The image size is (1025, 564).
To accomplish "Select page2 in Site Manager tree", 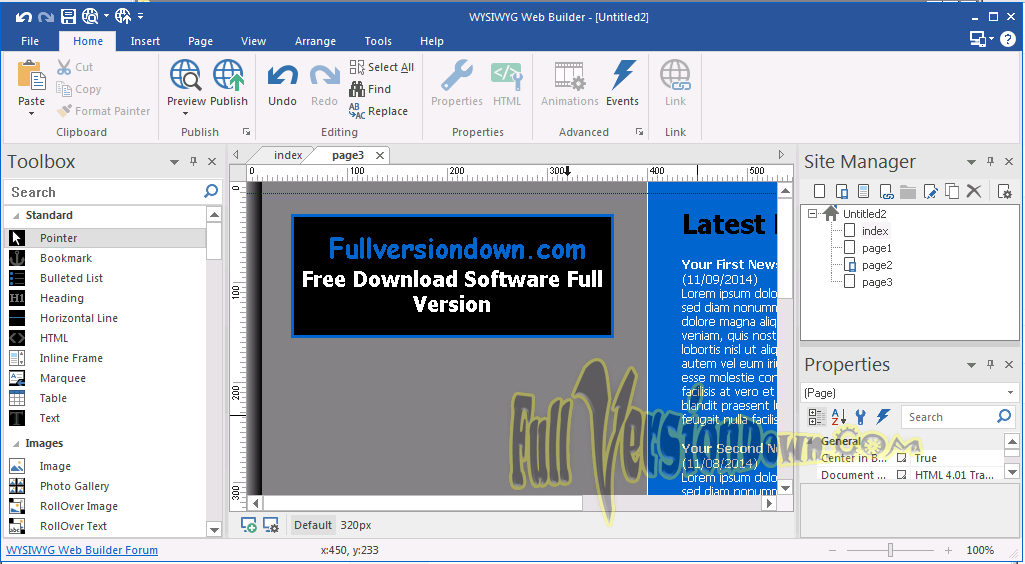I will click(x=877, y=265).
